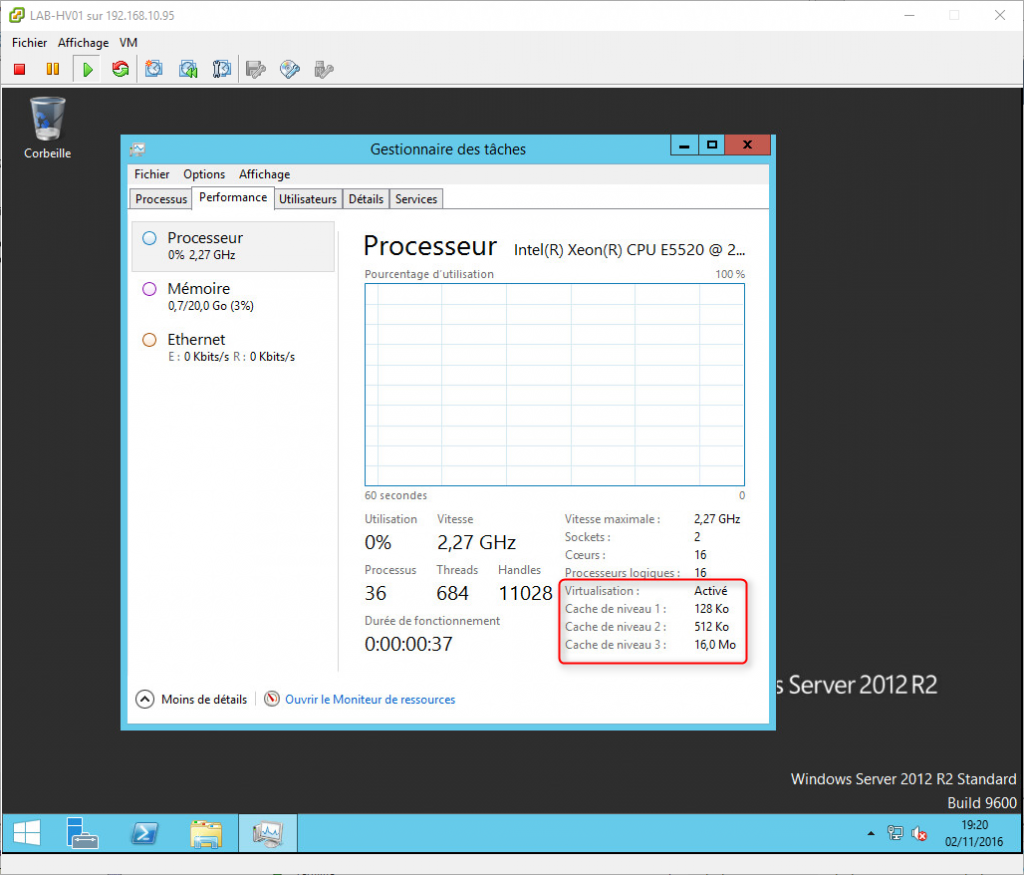
Task: Open Server Manager from the taskbar
Action: click(x=82, y=833)
